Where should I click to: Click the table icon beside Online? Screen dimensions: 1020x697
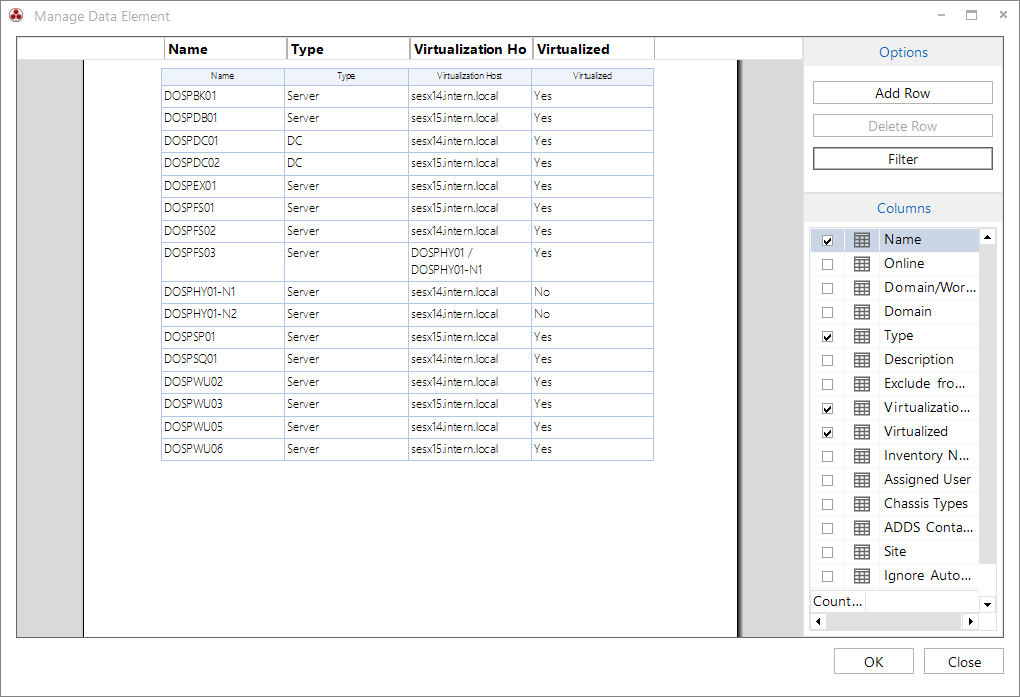click(x=861, y=264)
